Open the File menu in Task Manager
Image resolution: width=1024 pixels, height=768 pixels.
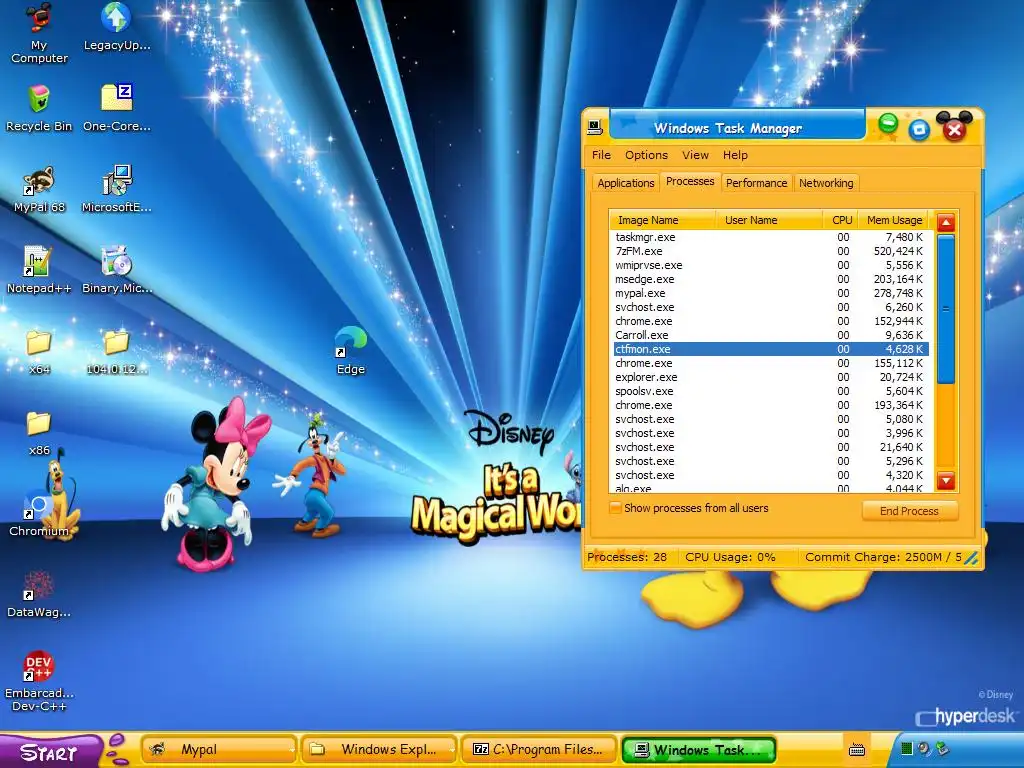coord(601,155)
